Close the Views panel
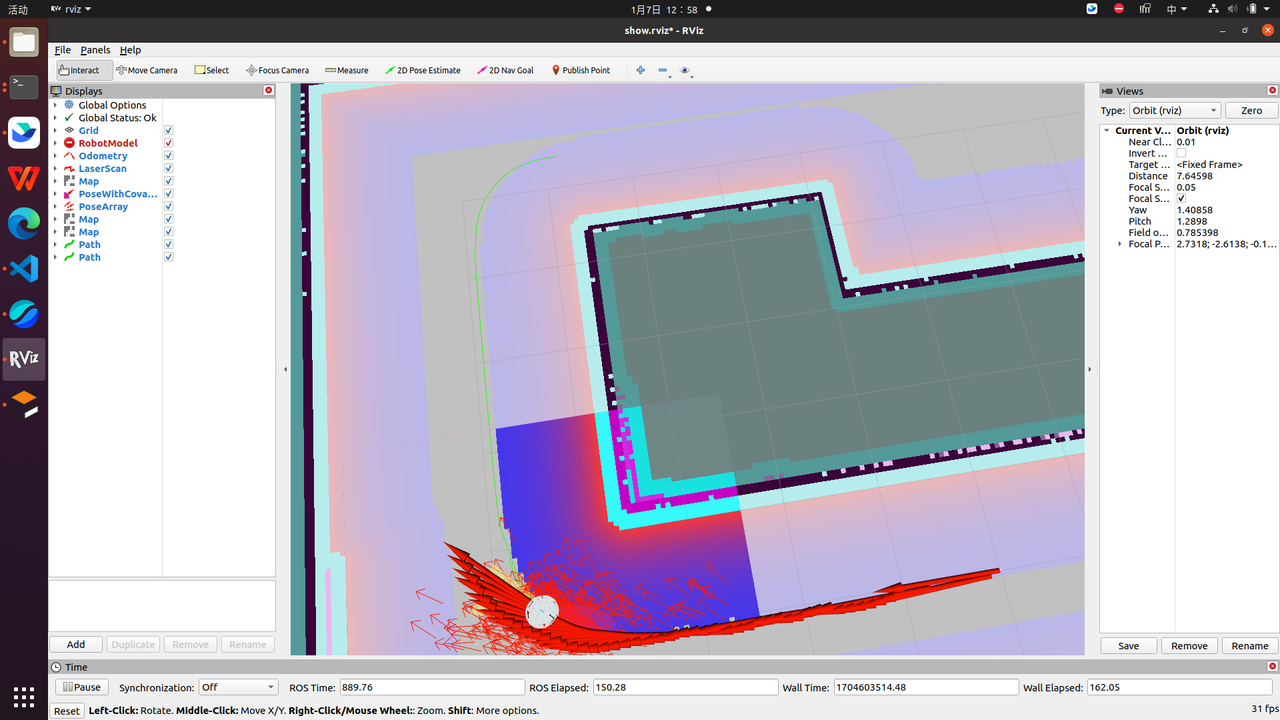 click(x=1273, y=90)
